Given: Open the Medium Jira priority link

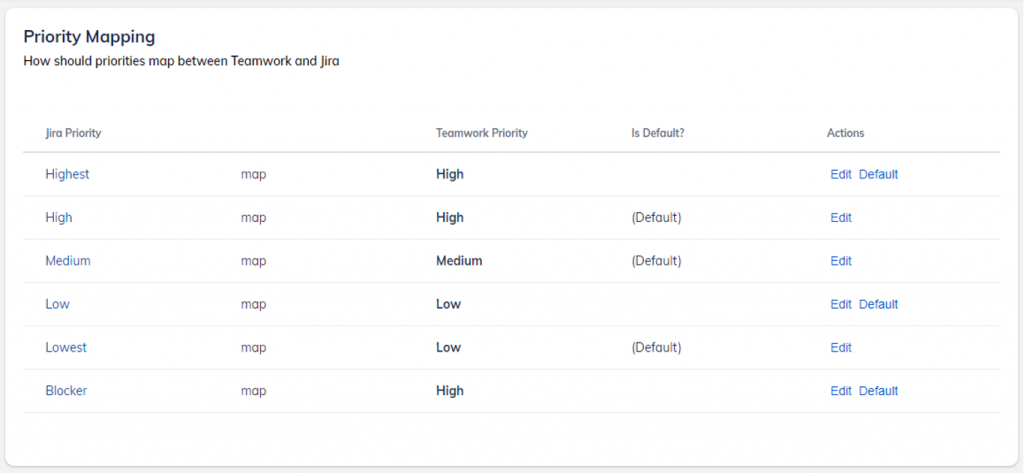Looking at the screenshot, I should coord(68,261).
